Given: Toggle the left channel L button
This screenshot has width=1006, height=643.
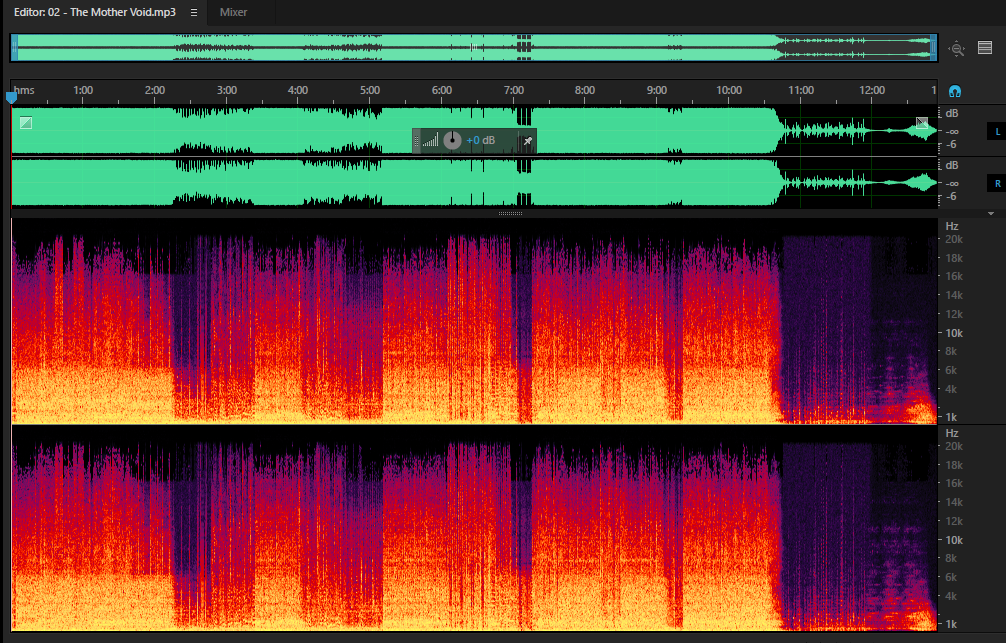Looking at the screenshot, I should tap(997, 132).
